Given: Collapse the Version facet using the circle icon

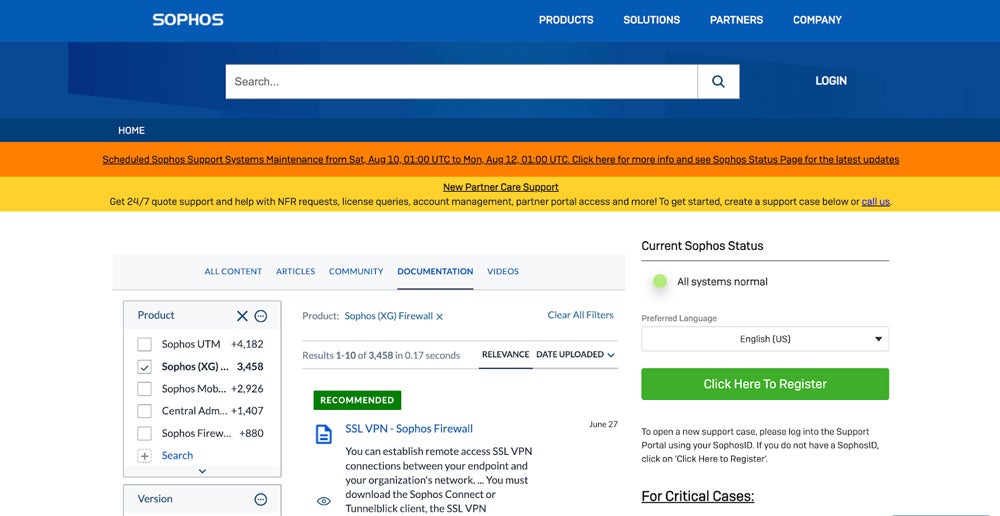Looking at the screenshot, I should (x=261, y=499).
